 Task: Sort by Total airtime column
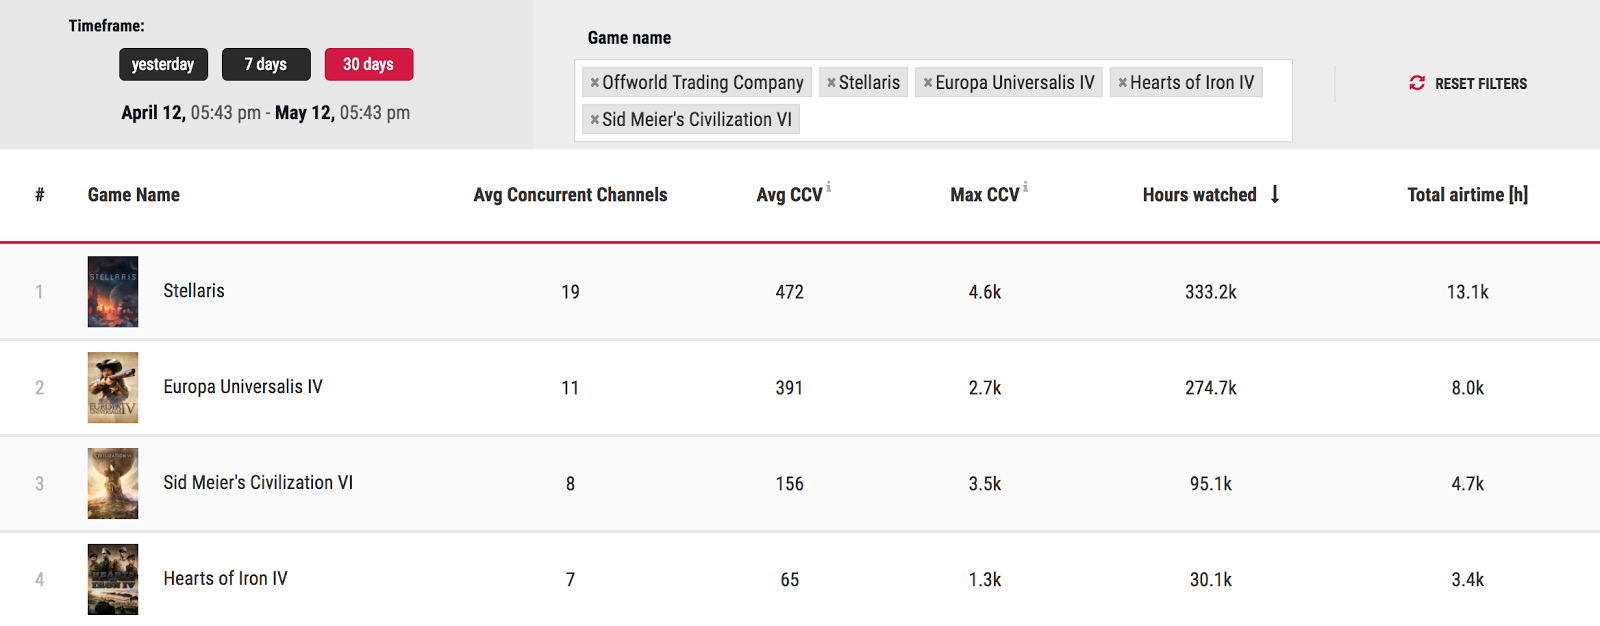pyautogui.click(x=1467, y=195)
